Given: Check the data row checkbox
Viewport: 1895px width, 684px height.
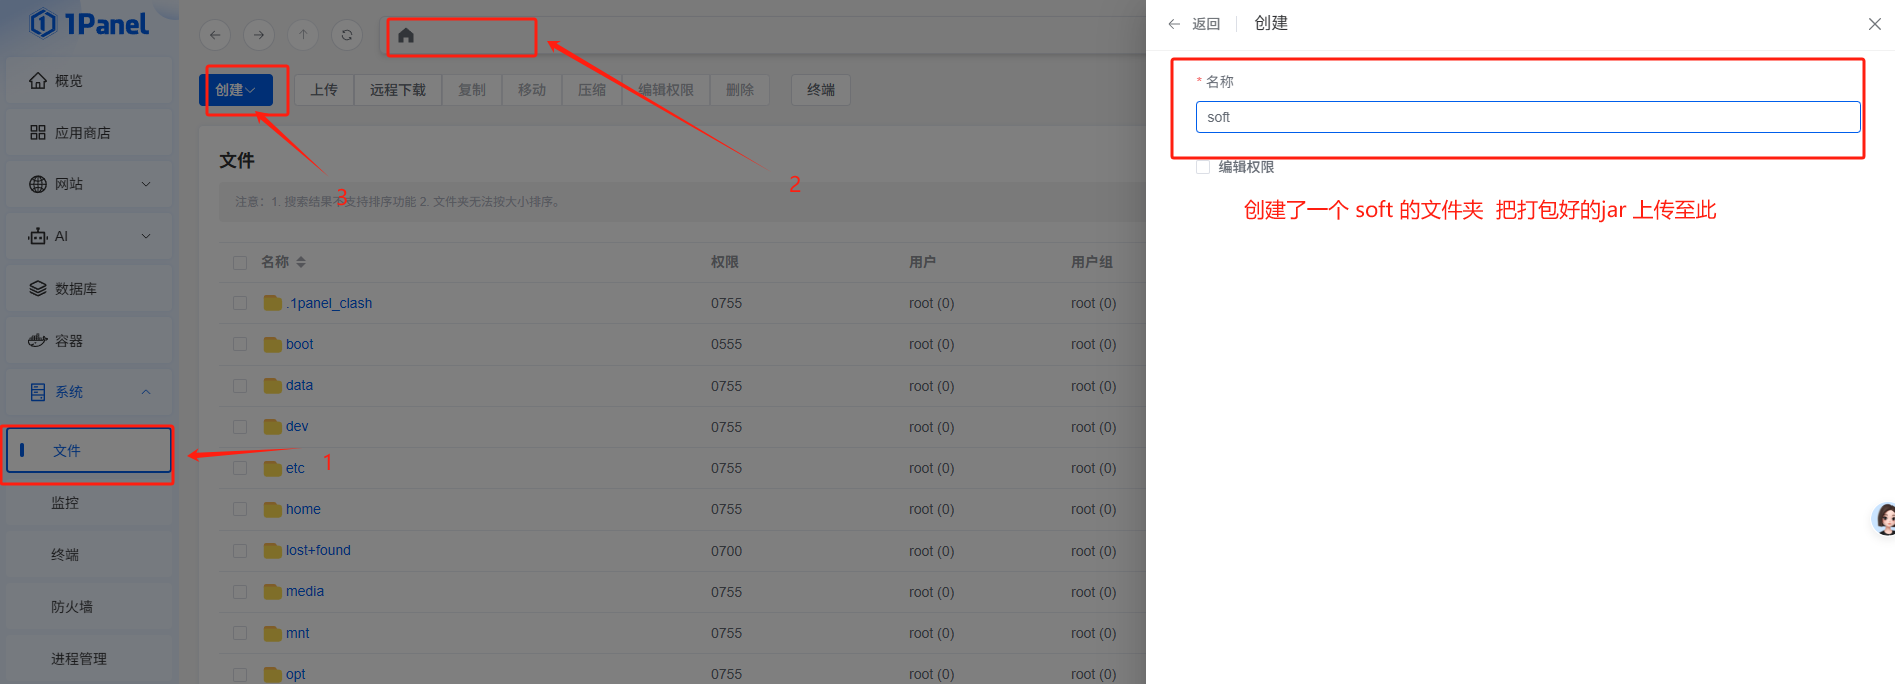Looking at the screenshot, I should point(240,385).
